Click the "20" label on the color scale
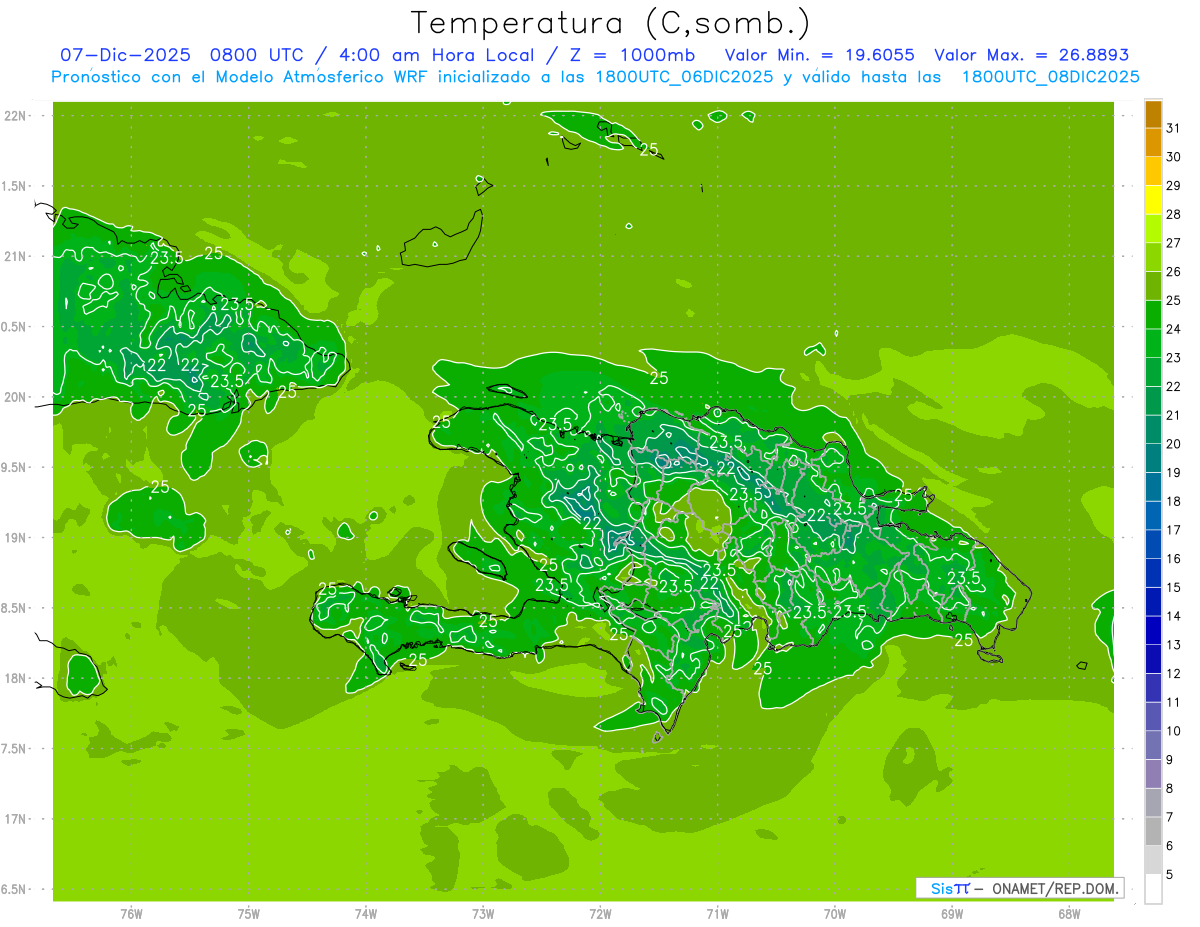The image size is (1200, 927). [x=1173, y=444]
